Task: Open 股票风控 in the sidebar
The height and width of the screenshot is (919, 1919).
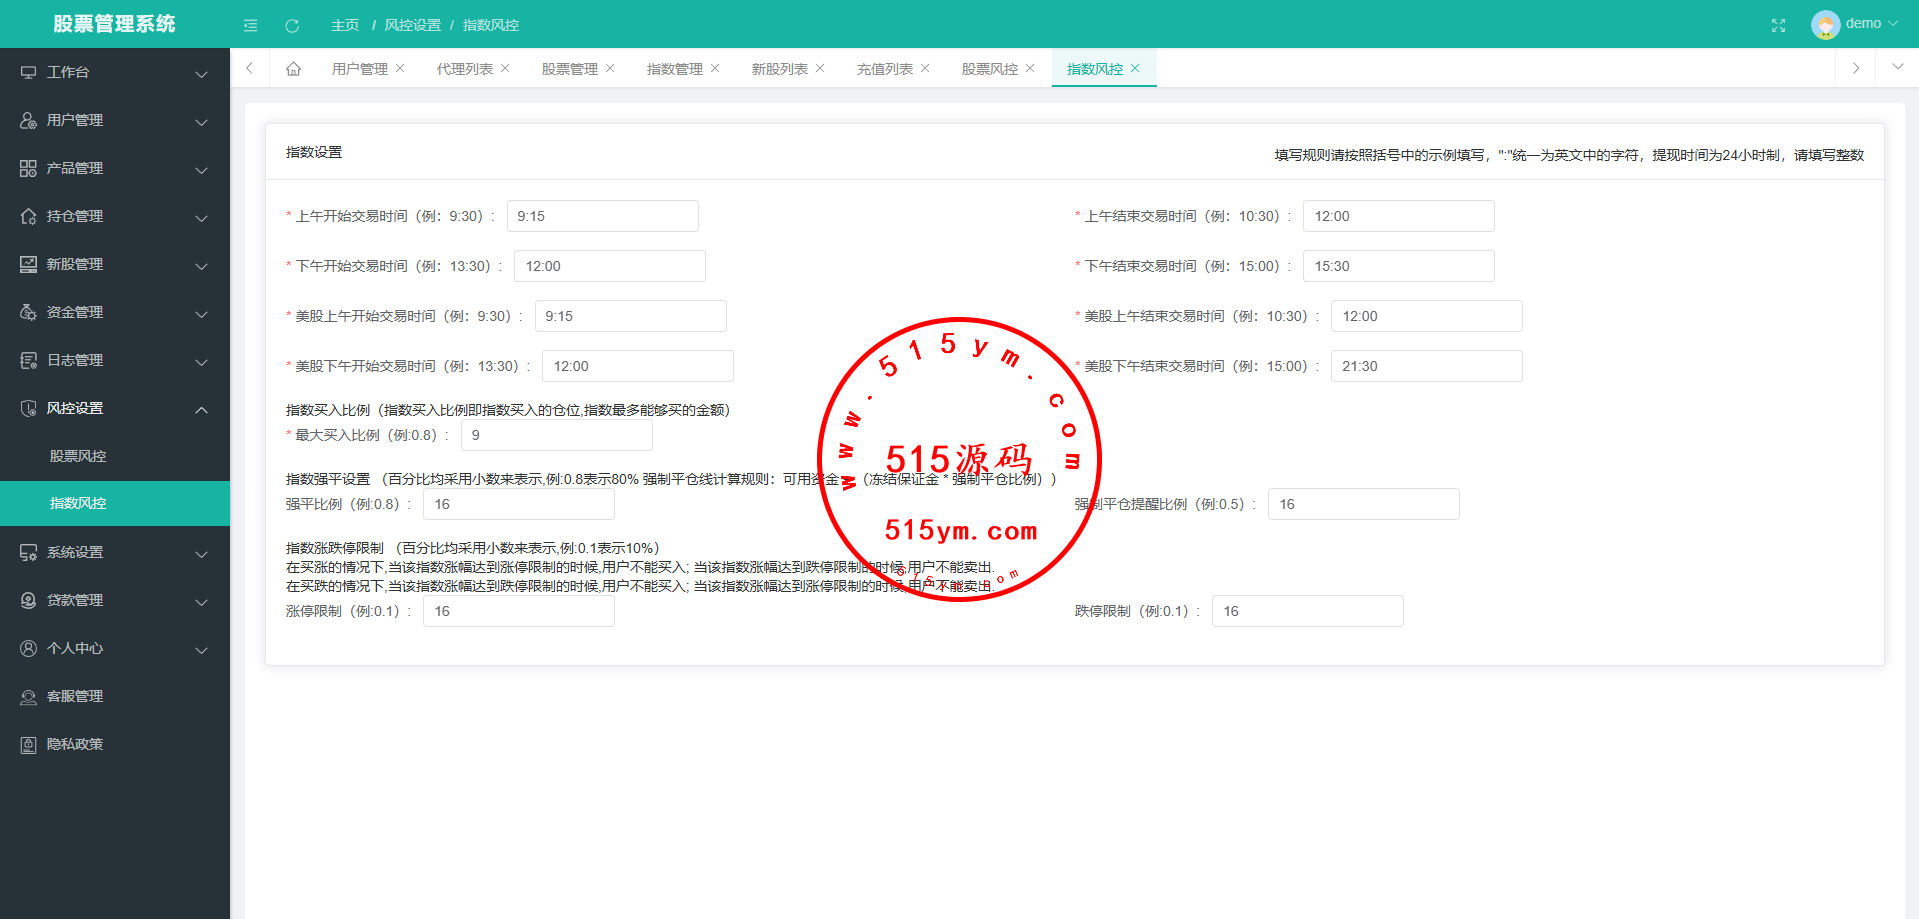Action: click(78, 456)
